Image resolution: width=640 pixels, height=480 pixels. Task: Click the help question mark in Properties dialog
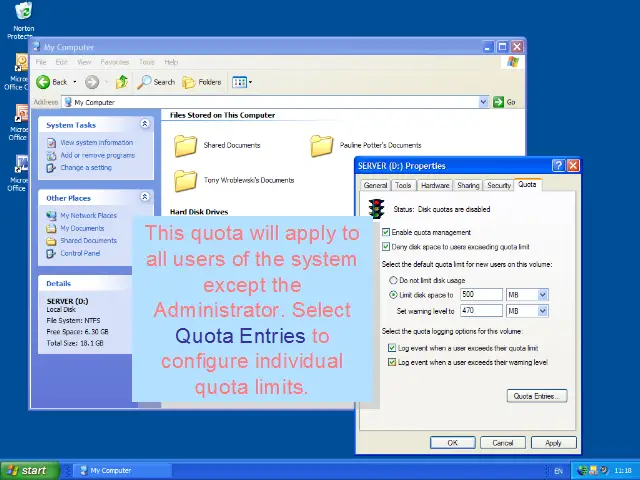coord(558,166)
